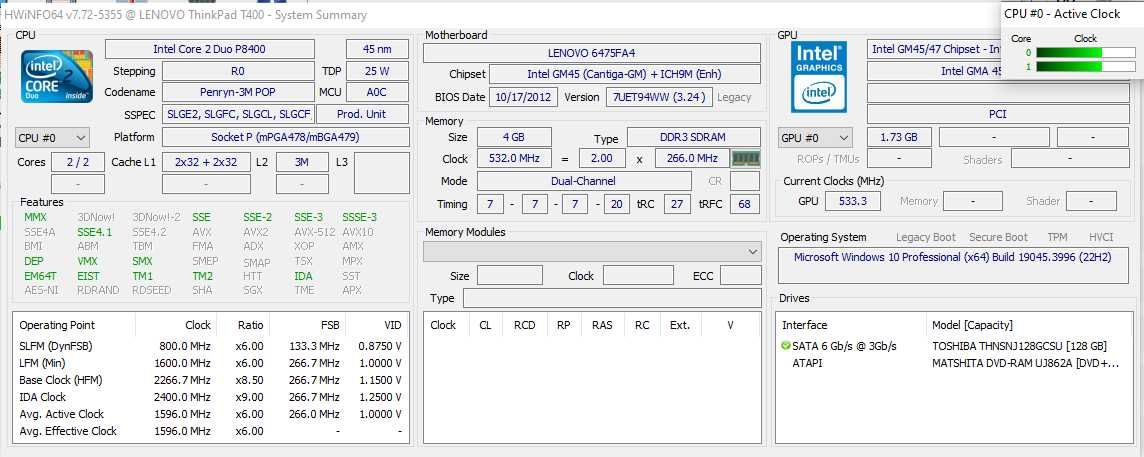This screenshot has height=457, width=1144.
Task: Click the VID column header
Action: pos(376,325)
